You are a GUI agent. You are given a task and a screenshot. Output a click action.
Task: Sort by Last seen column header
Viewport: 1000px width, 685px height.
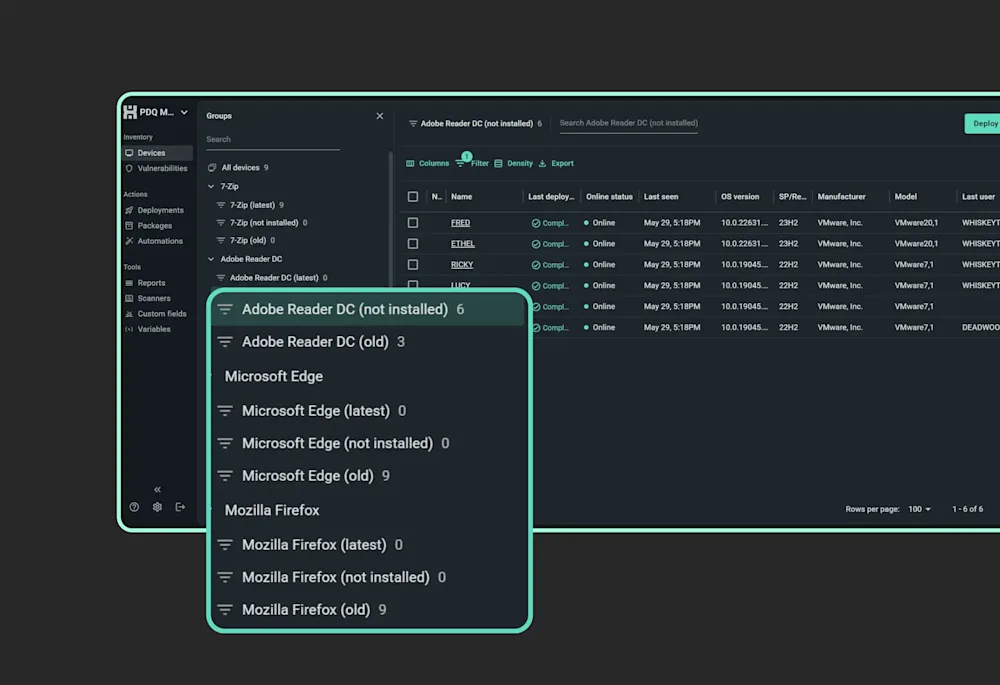pos(661,197)
